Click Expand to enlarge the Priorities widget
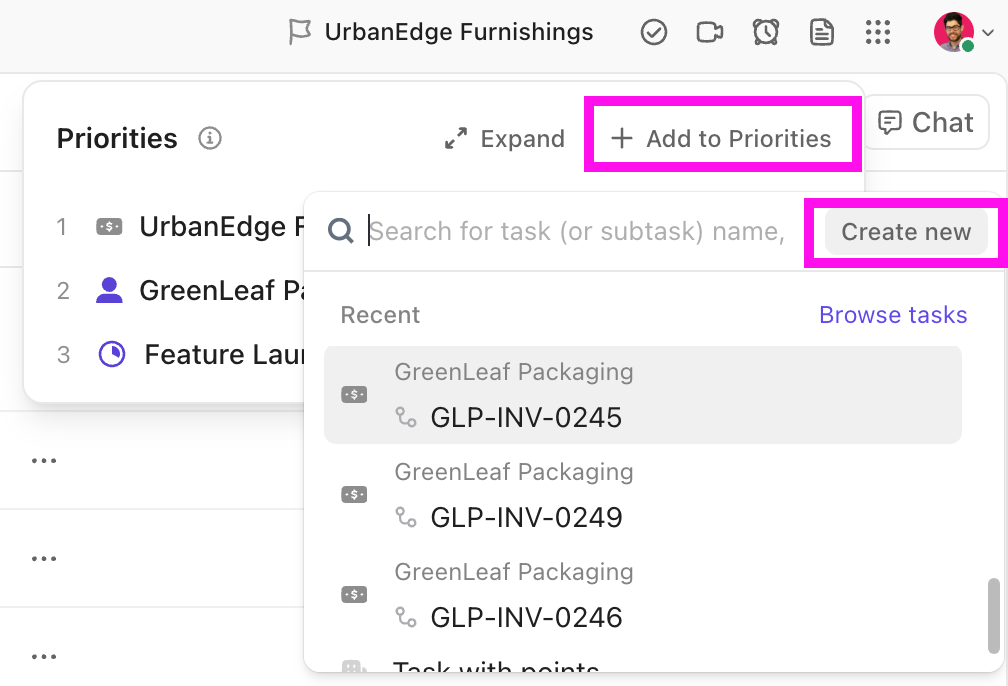1008x686 pixels. tap(503, 138)
